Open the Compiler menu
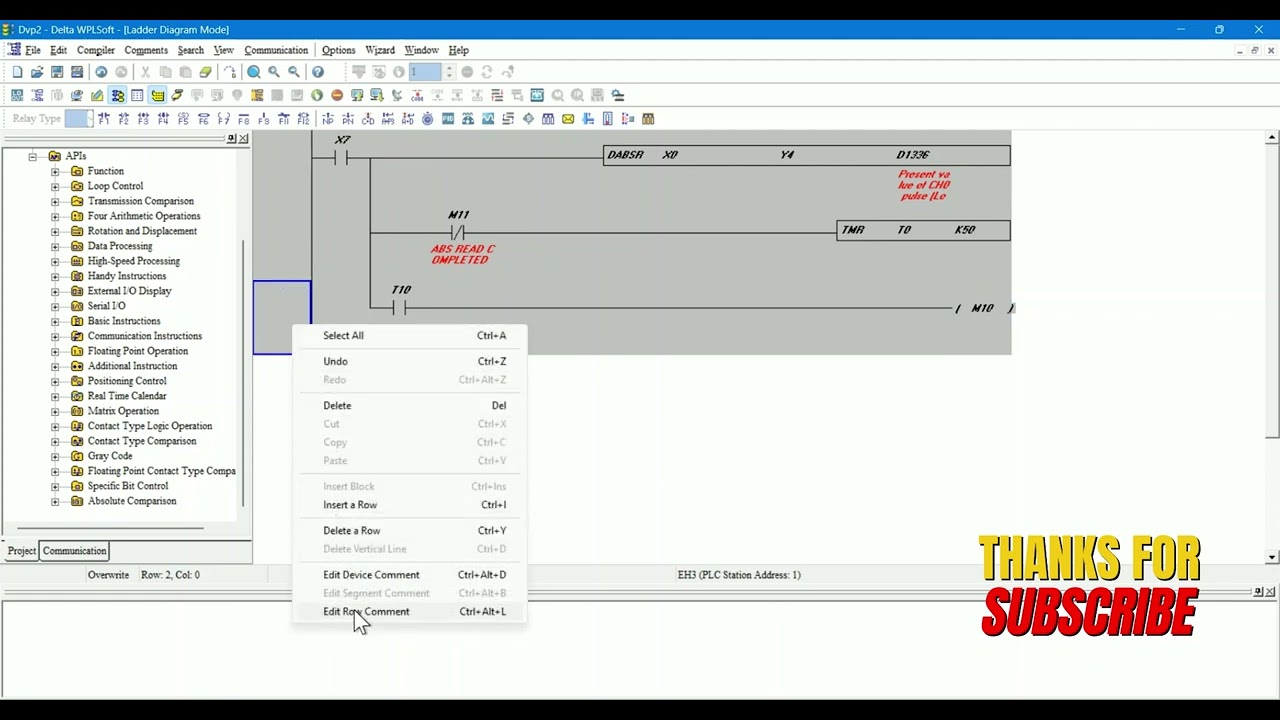This screenshot has height=720, width=1280. [96, 50]
